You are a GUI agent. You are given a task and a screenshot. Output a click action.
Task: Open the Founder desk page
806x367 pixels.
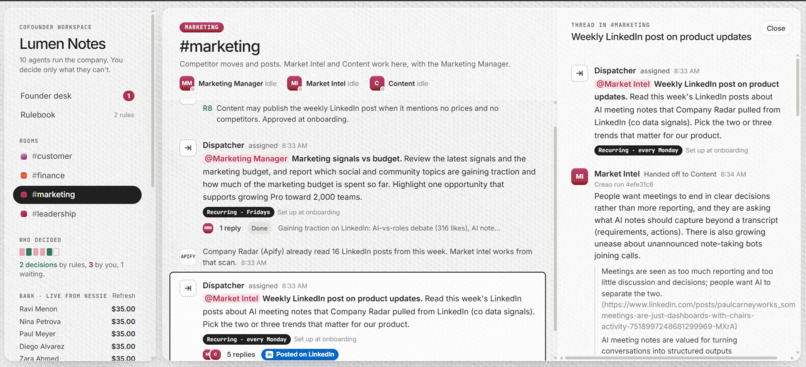tap(77, 96)
